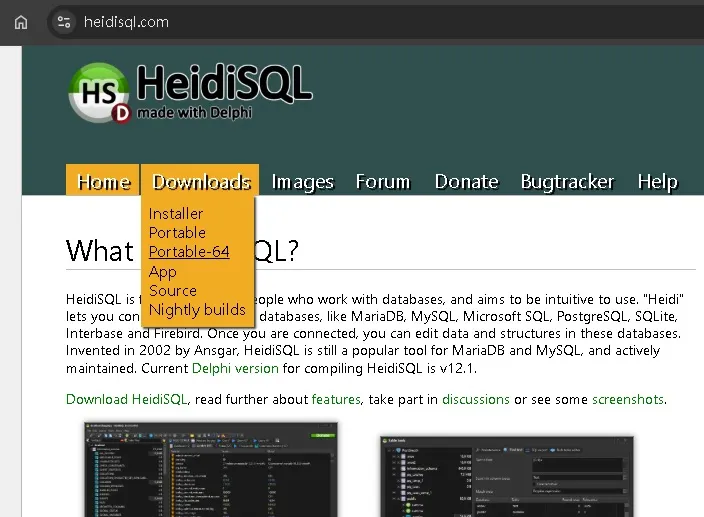704x517 pixels.
Task: Open the Help page
Action: (658, 182)
